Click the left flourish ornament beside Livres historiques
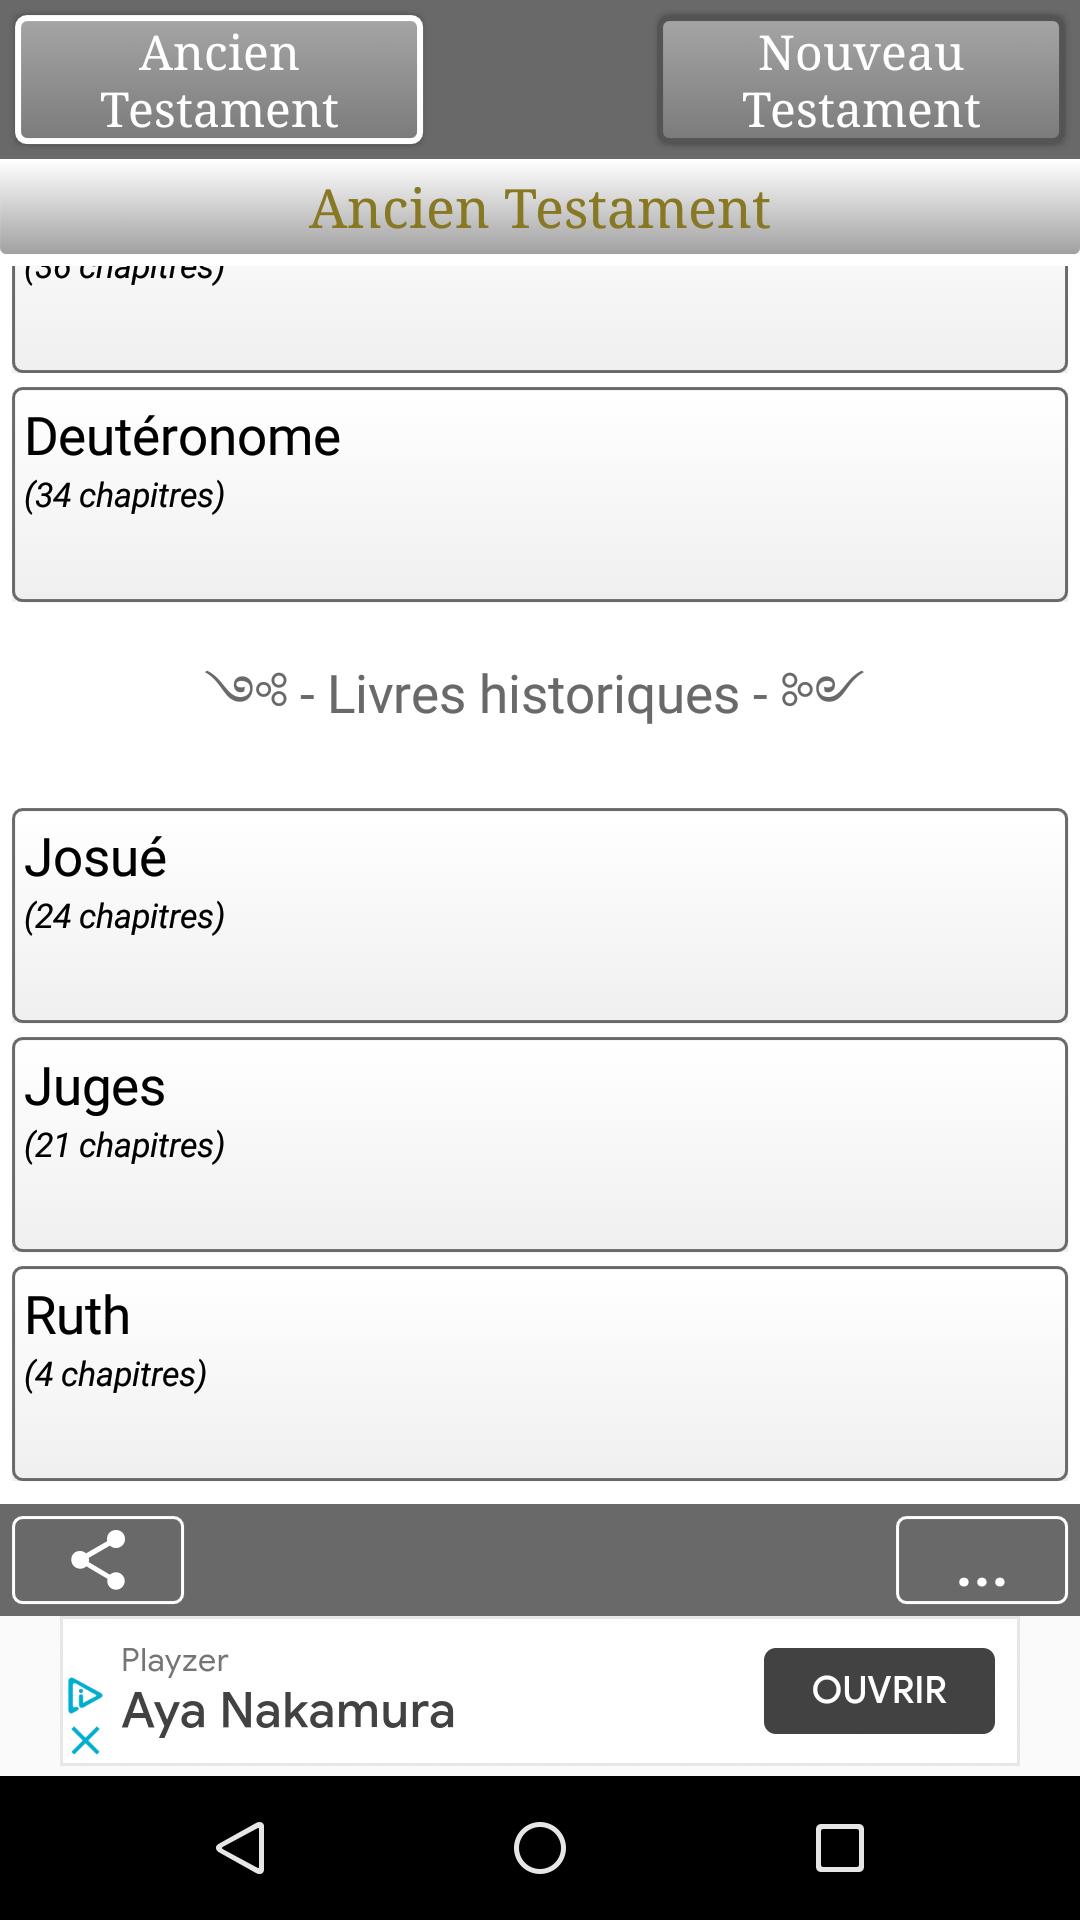 (x=247, y=688)
